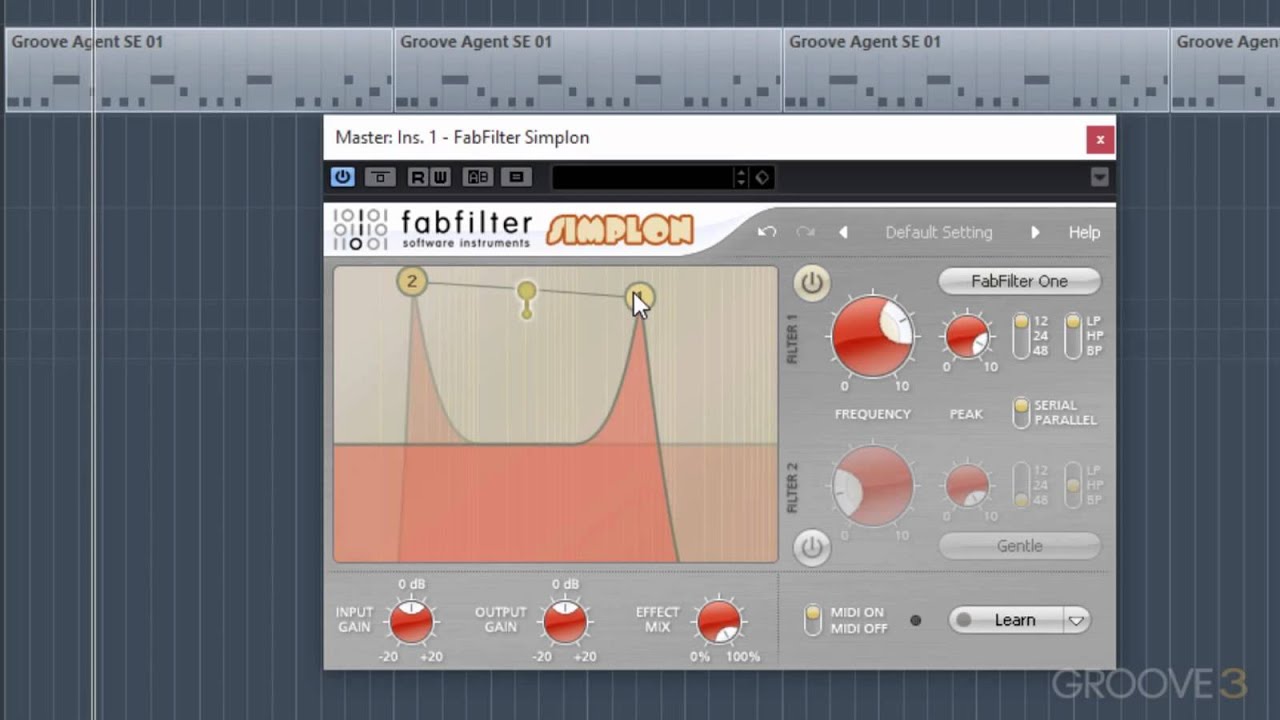
Task: Enable the Read automation R button
Action: pos(417,177)
